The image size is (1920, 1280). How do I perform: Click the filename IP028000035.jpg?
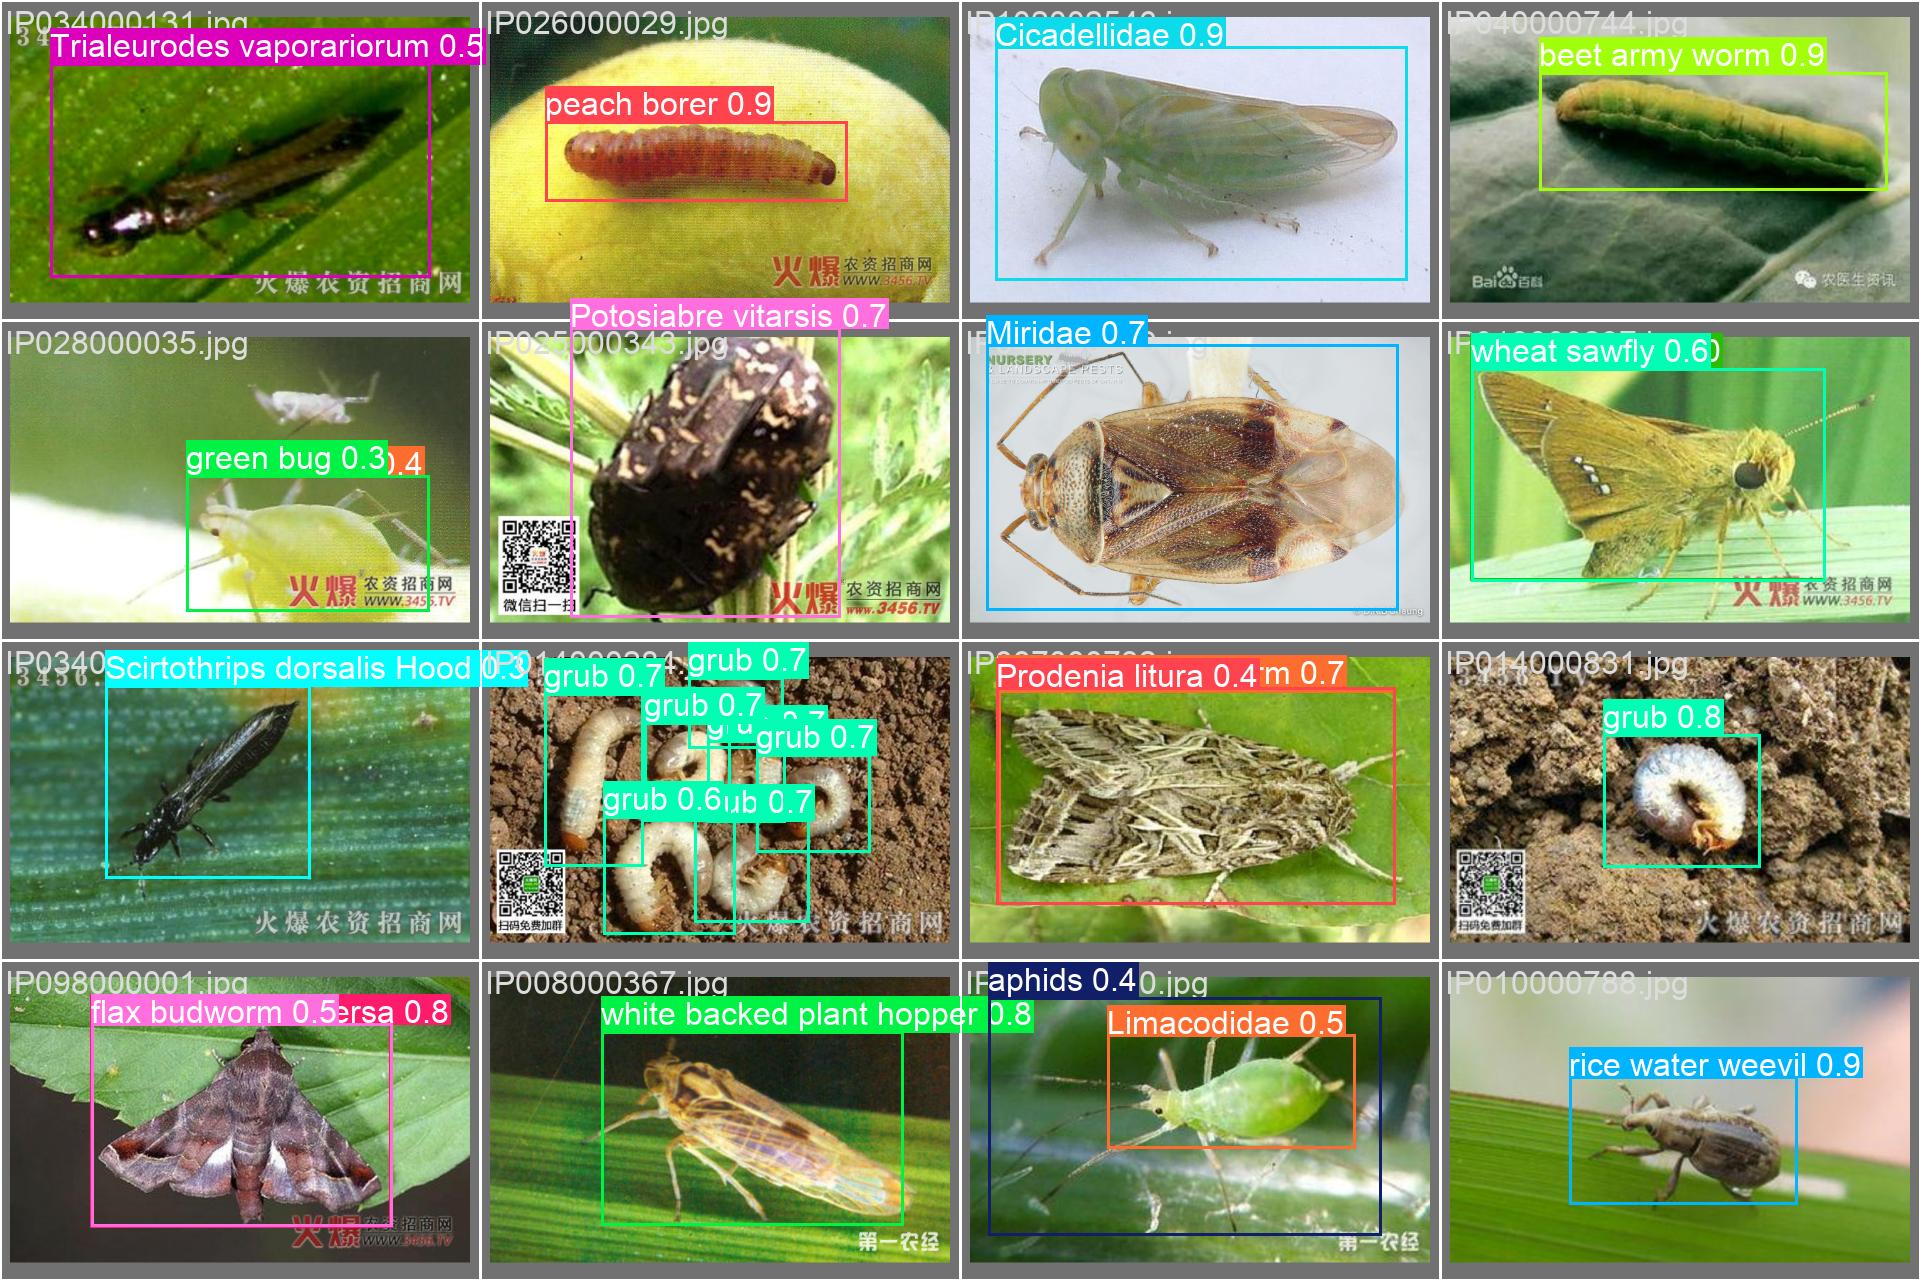(127, 343)
